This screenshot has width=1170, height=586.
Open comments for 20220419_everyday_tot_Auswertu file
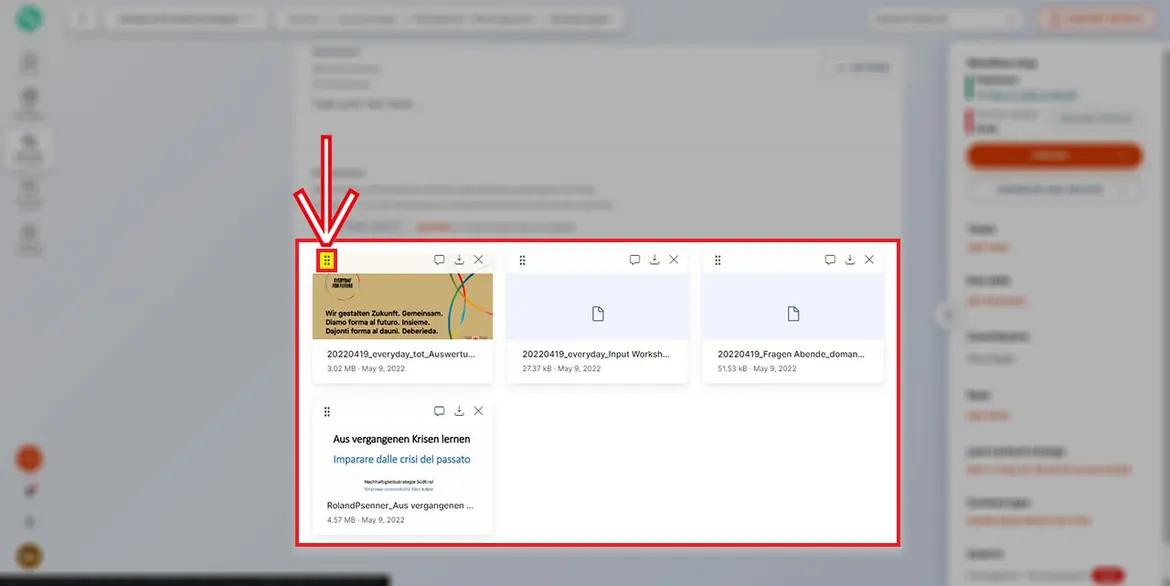tap(439, 260)
